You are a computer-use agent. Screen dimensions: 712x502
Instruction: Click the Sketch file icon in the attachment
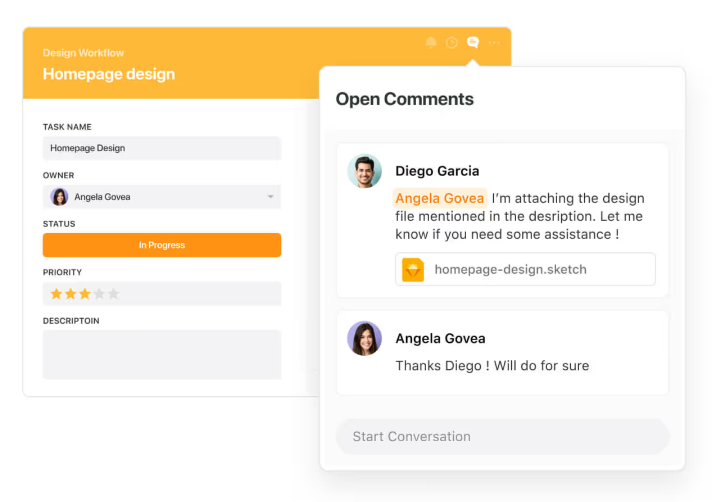coord(413,270)
